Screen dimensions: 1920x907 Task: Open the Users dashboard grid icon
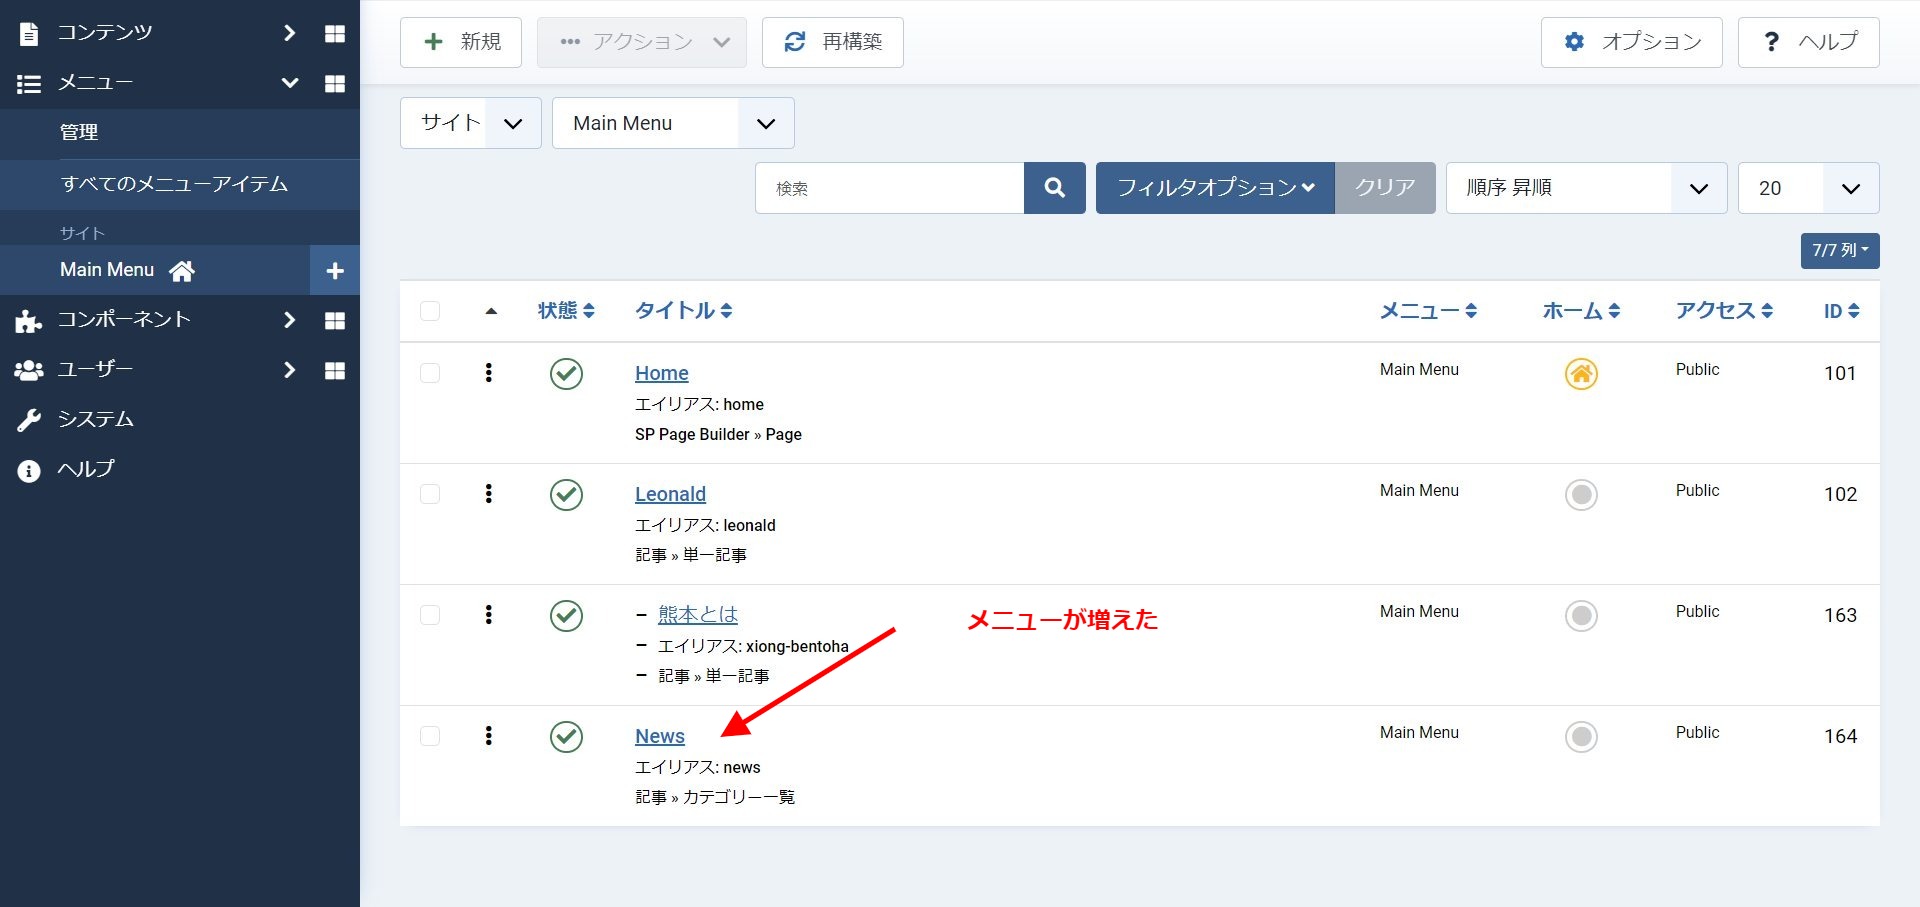pos(335,371)
